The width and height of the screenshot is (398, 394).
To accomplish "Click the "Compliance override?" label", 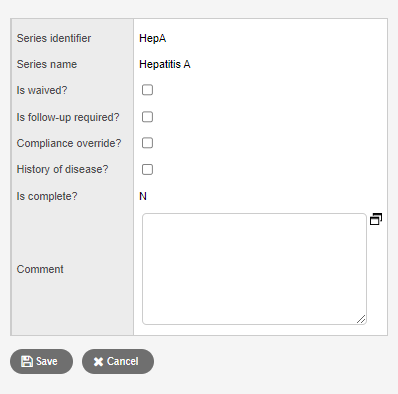I will (x=69, y=143).
